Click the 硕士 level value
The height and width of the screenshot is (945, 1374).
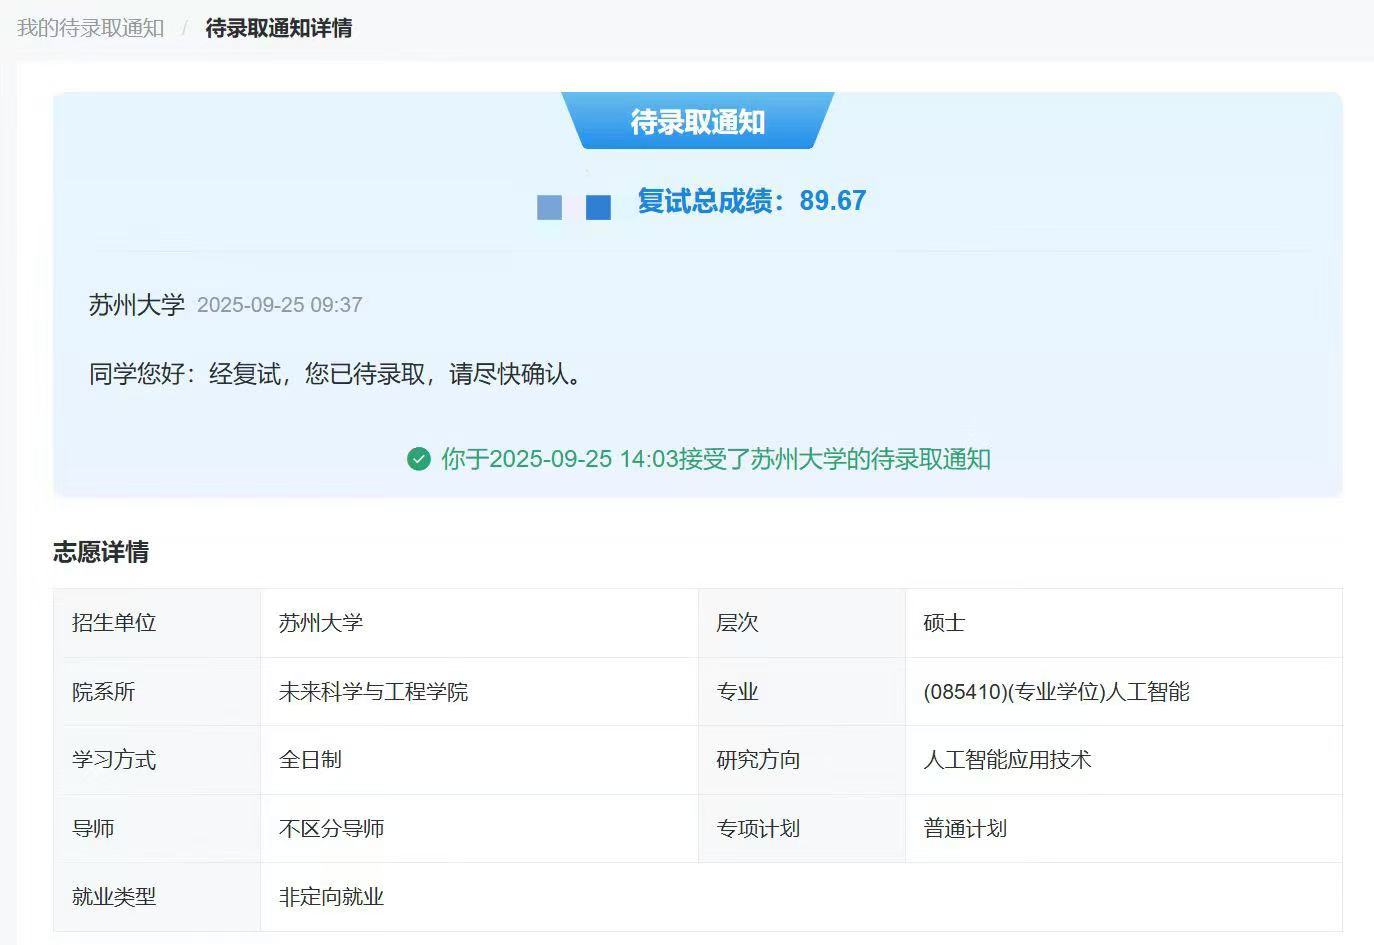pyautogui.click(x=944, y=623)
